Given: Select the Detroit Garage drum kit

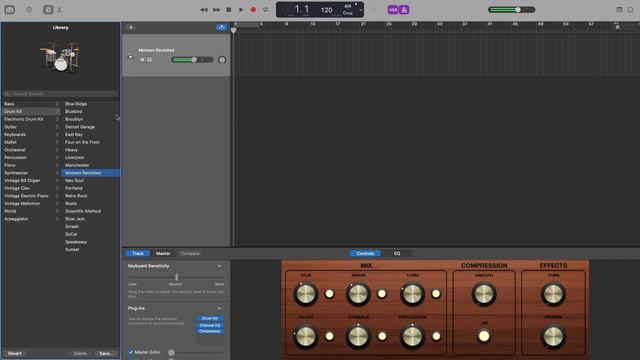Looking at the screenshot, I should [x=91, y=127].
